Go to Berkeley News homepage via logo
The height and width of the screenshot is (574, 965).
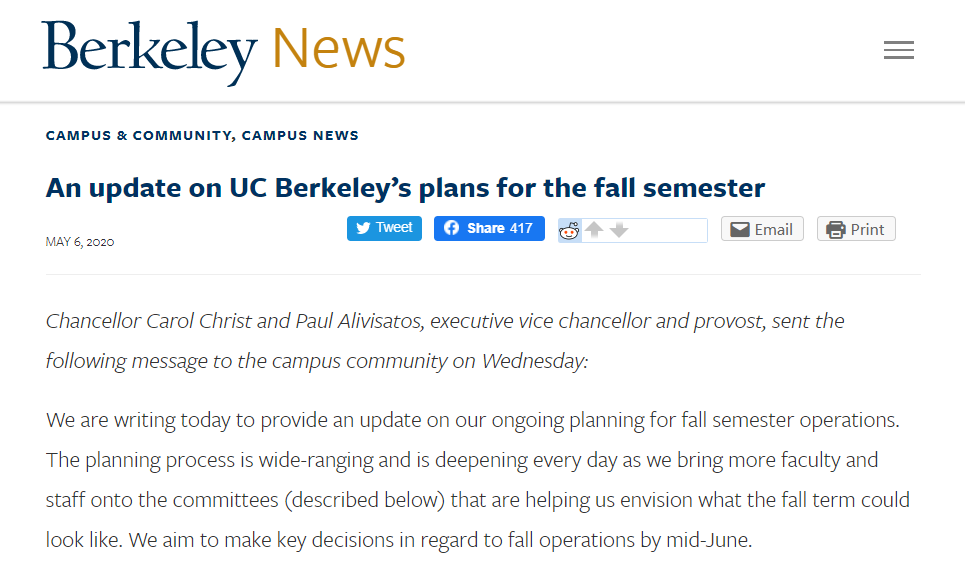point(223,52)
